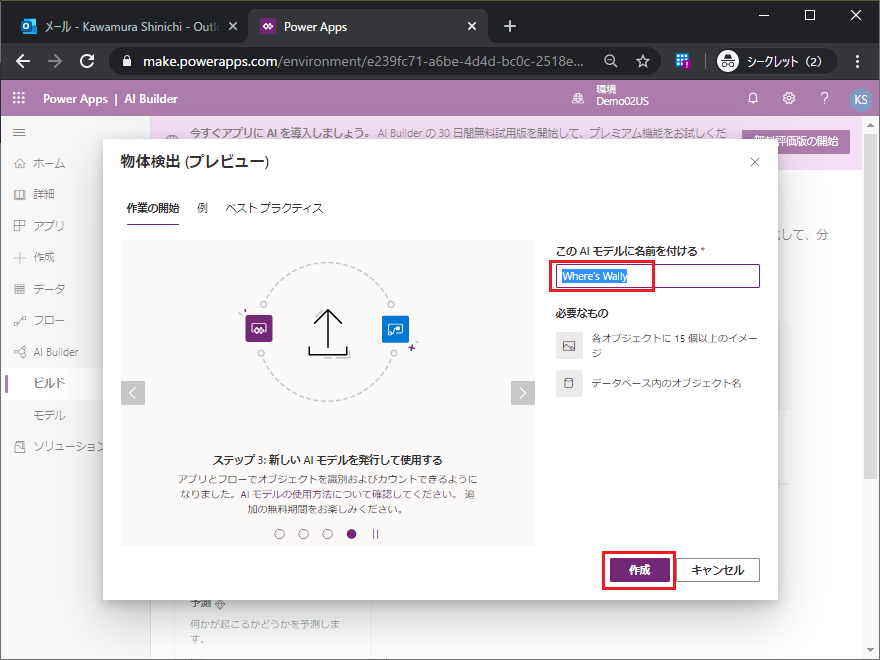Show the next carousel slide

[x=522, y=393]
